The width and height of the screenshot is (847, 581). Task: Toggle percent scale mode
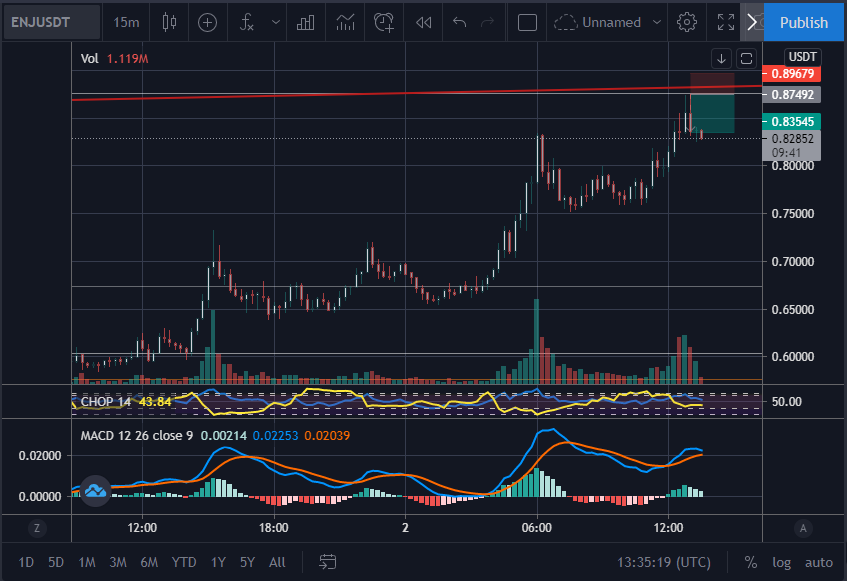tap(750, 562)
